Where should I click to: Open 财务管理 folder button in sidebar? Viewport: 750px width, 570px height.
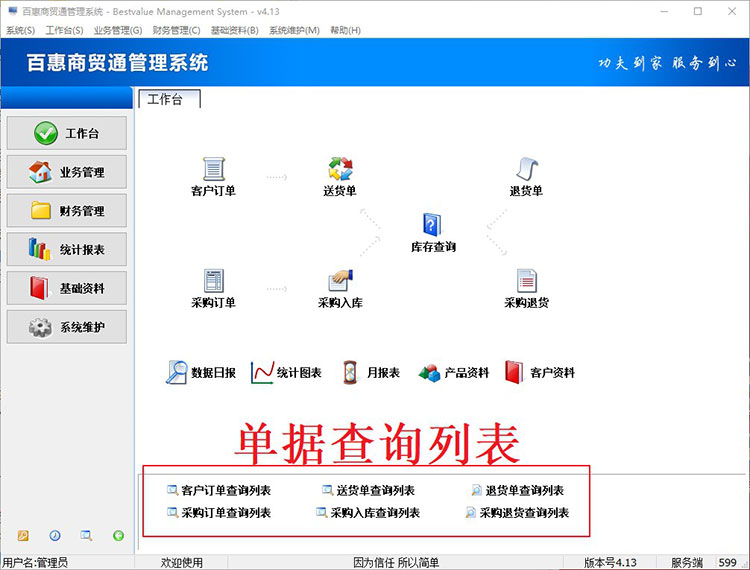pos(66,210)
